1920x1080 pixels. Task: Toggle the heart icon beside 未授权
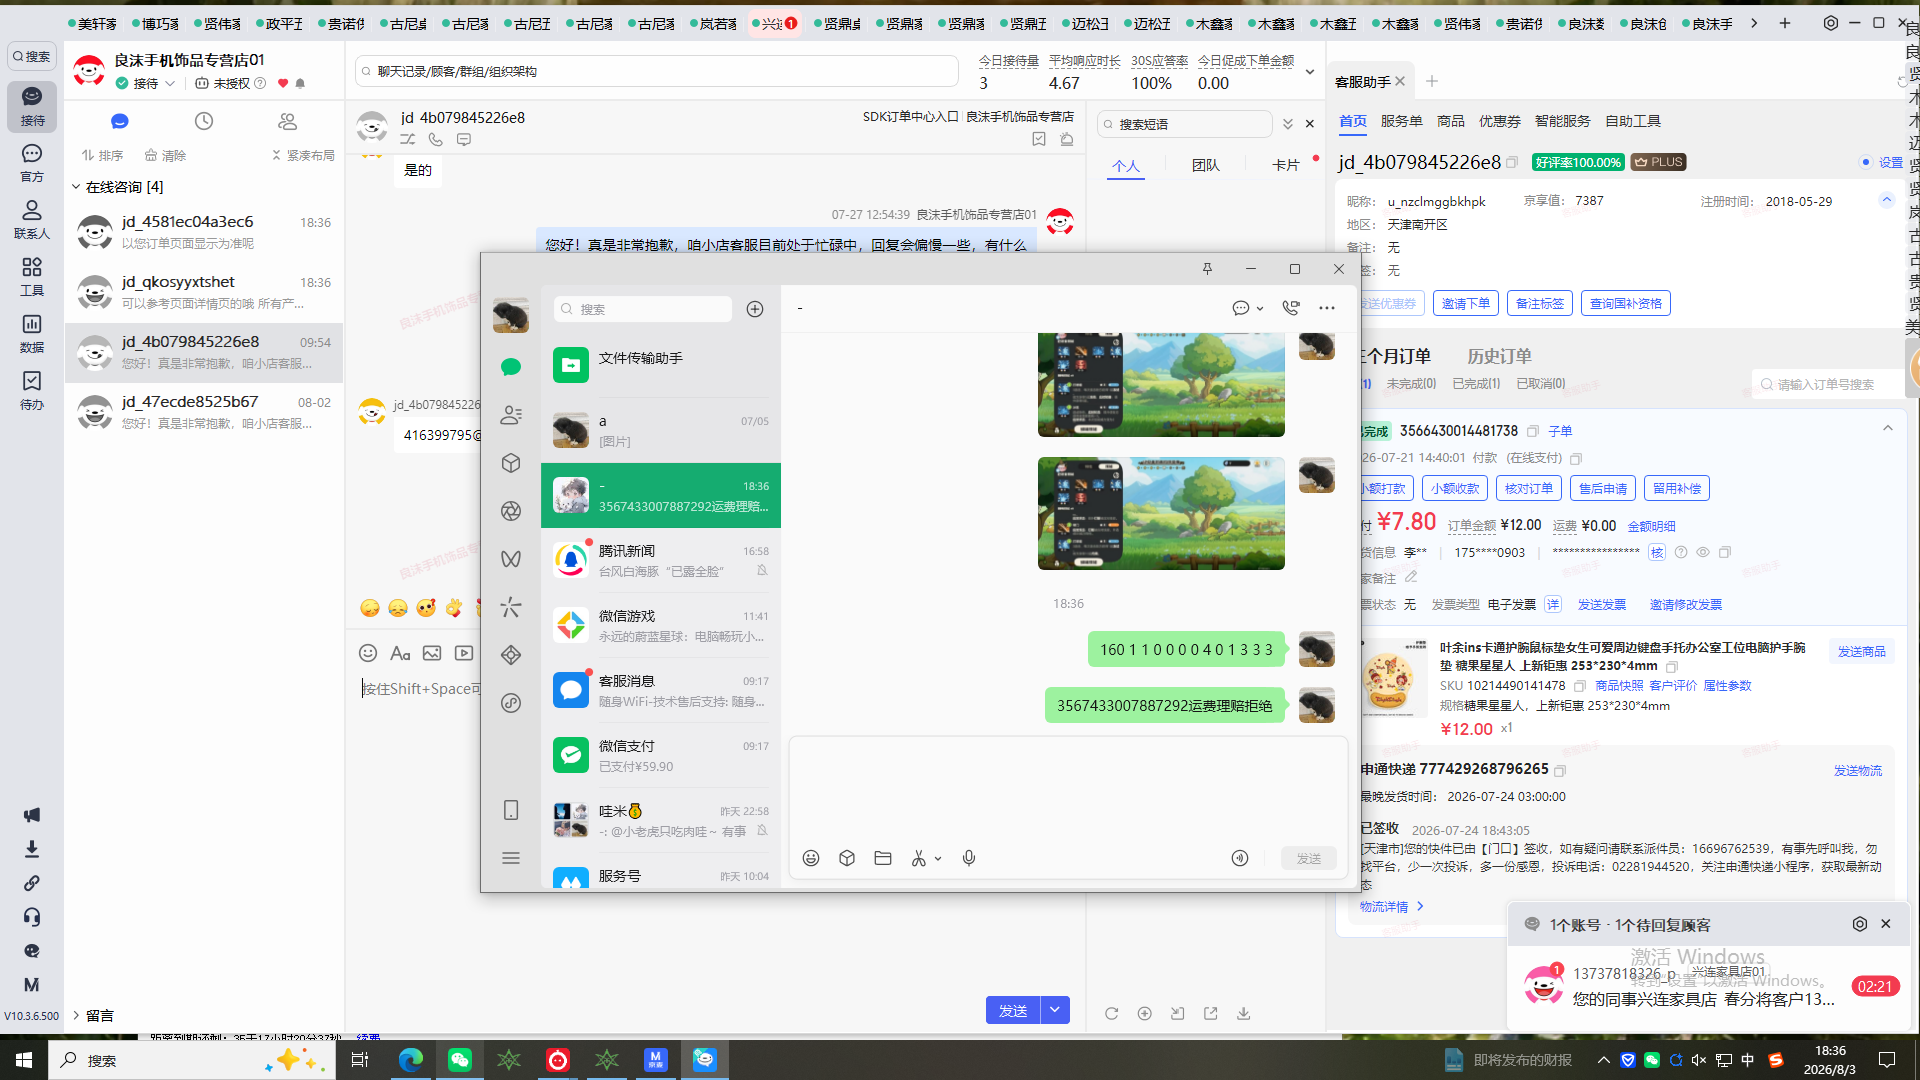pyautogui.click(x=283, y=84)
